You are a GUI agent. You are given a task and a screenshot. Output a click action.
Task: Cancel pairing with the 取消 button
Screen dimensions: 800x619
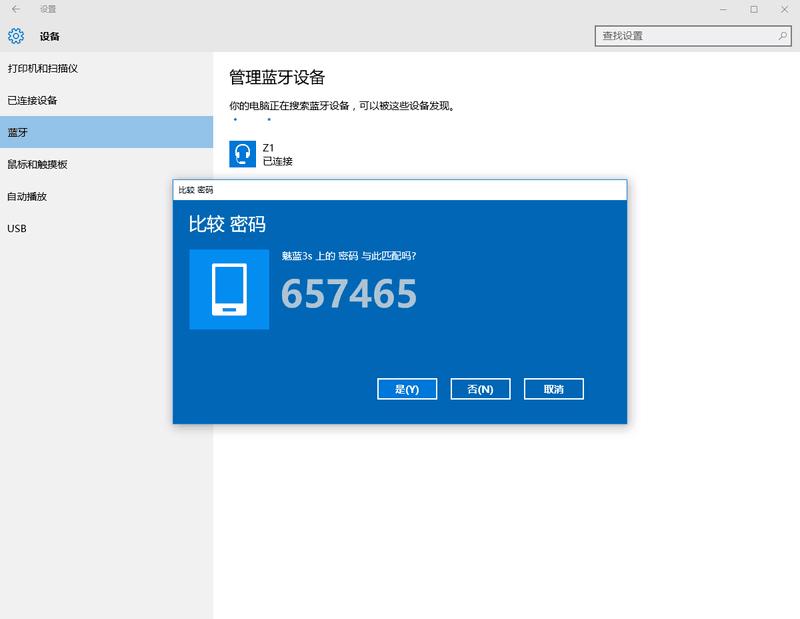click(x=552, y=389)
